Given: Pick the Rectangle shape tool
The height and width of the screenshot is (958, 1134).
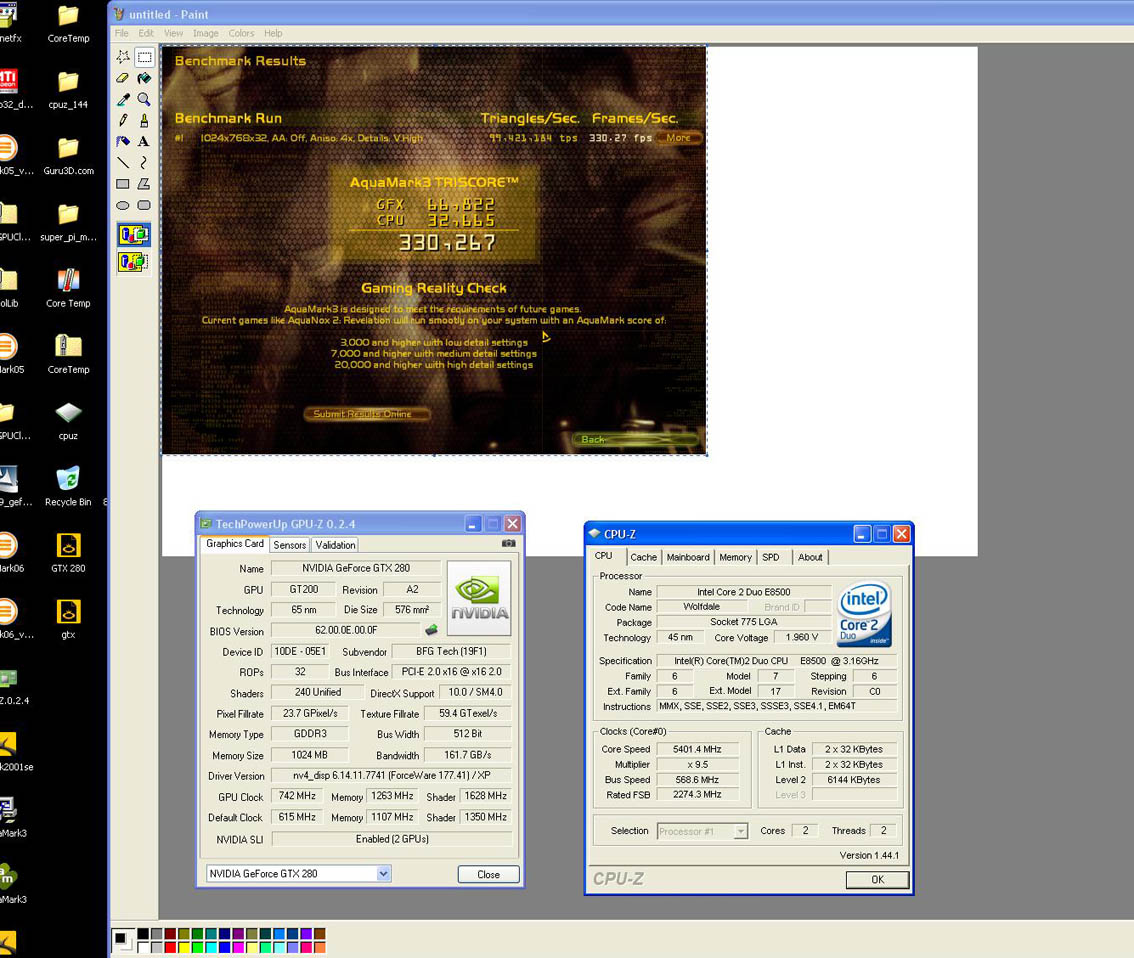Looking at the screenshot, I should (123, 184).
